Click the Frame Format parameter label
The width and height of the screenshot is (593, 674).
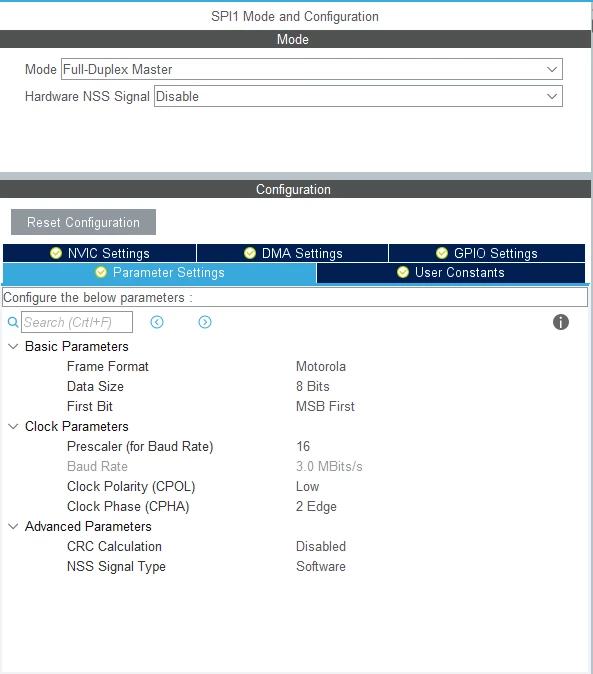point(107,367)
